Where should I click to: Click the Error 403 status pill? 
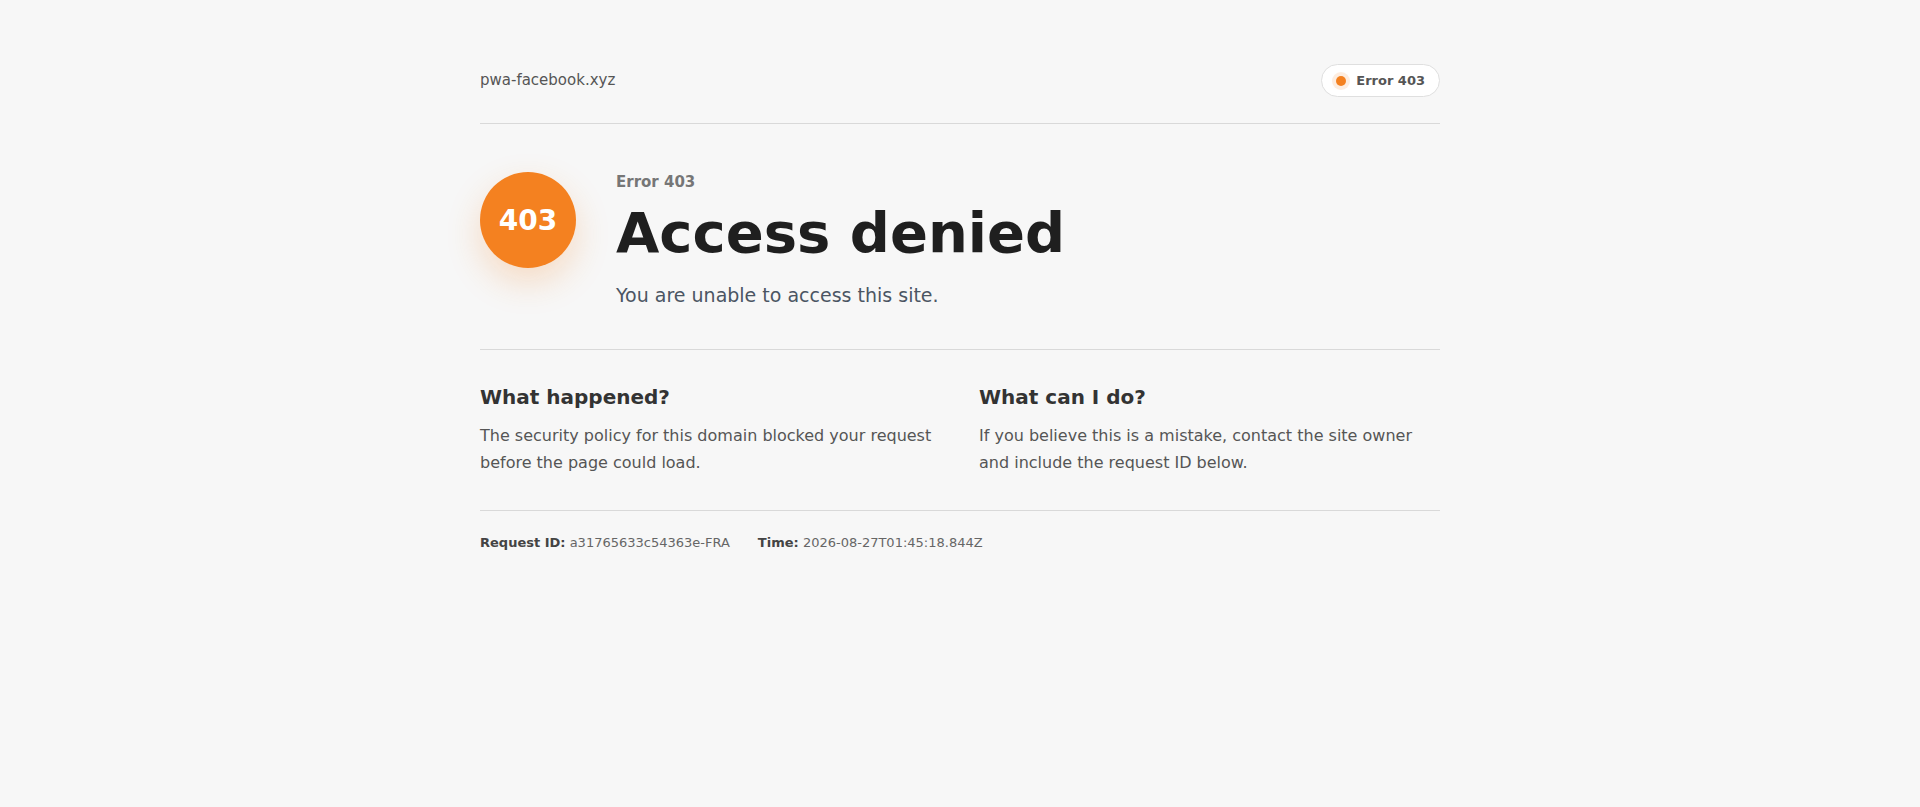click(1380, 81)
